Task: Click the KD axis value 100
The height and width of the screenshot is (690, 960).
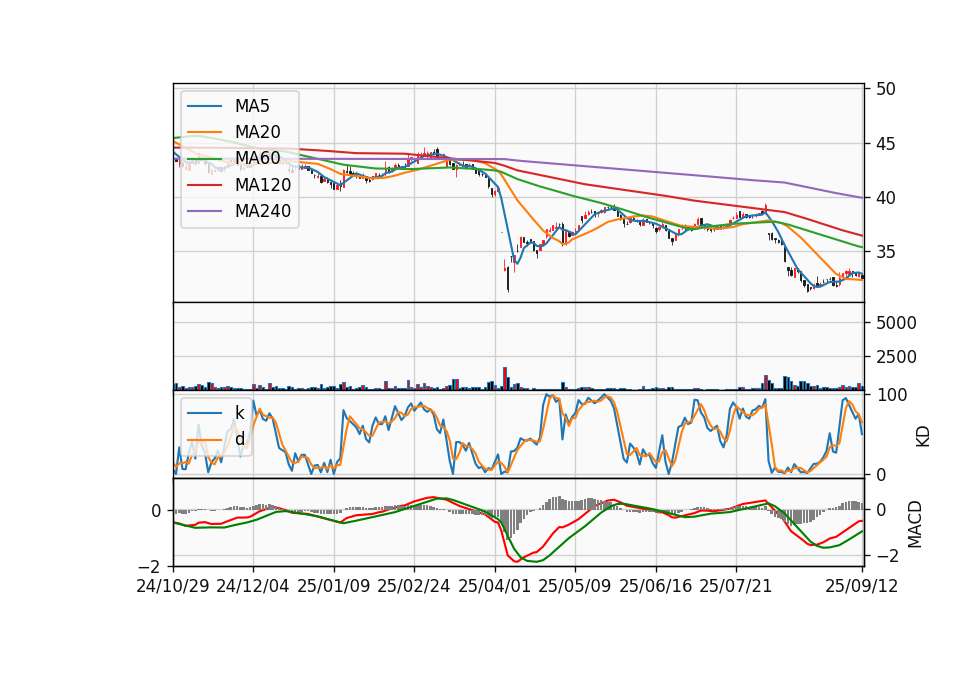Action: pyautogui.click(x=892, y=395)
